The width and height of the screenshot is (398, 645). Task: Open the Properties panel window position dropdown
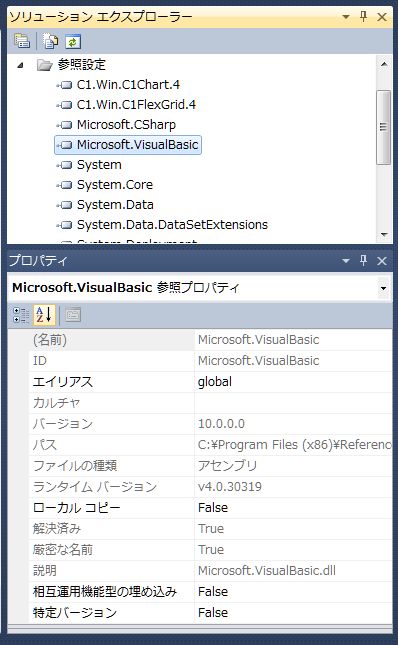pos(346,261)
